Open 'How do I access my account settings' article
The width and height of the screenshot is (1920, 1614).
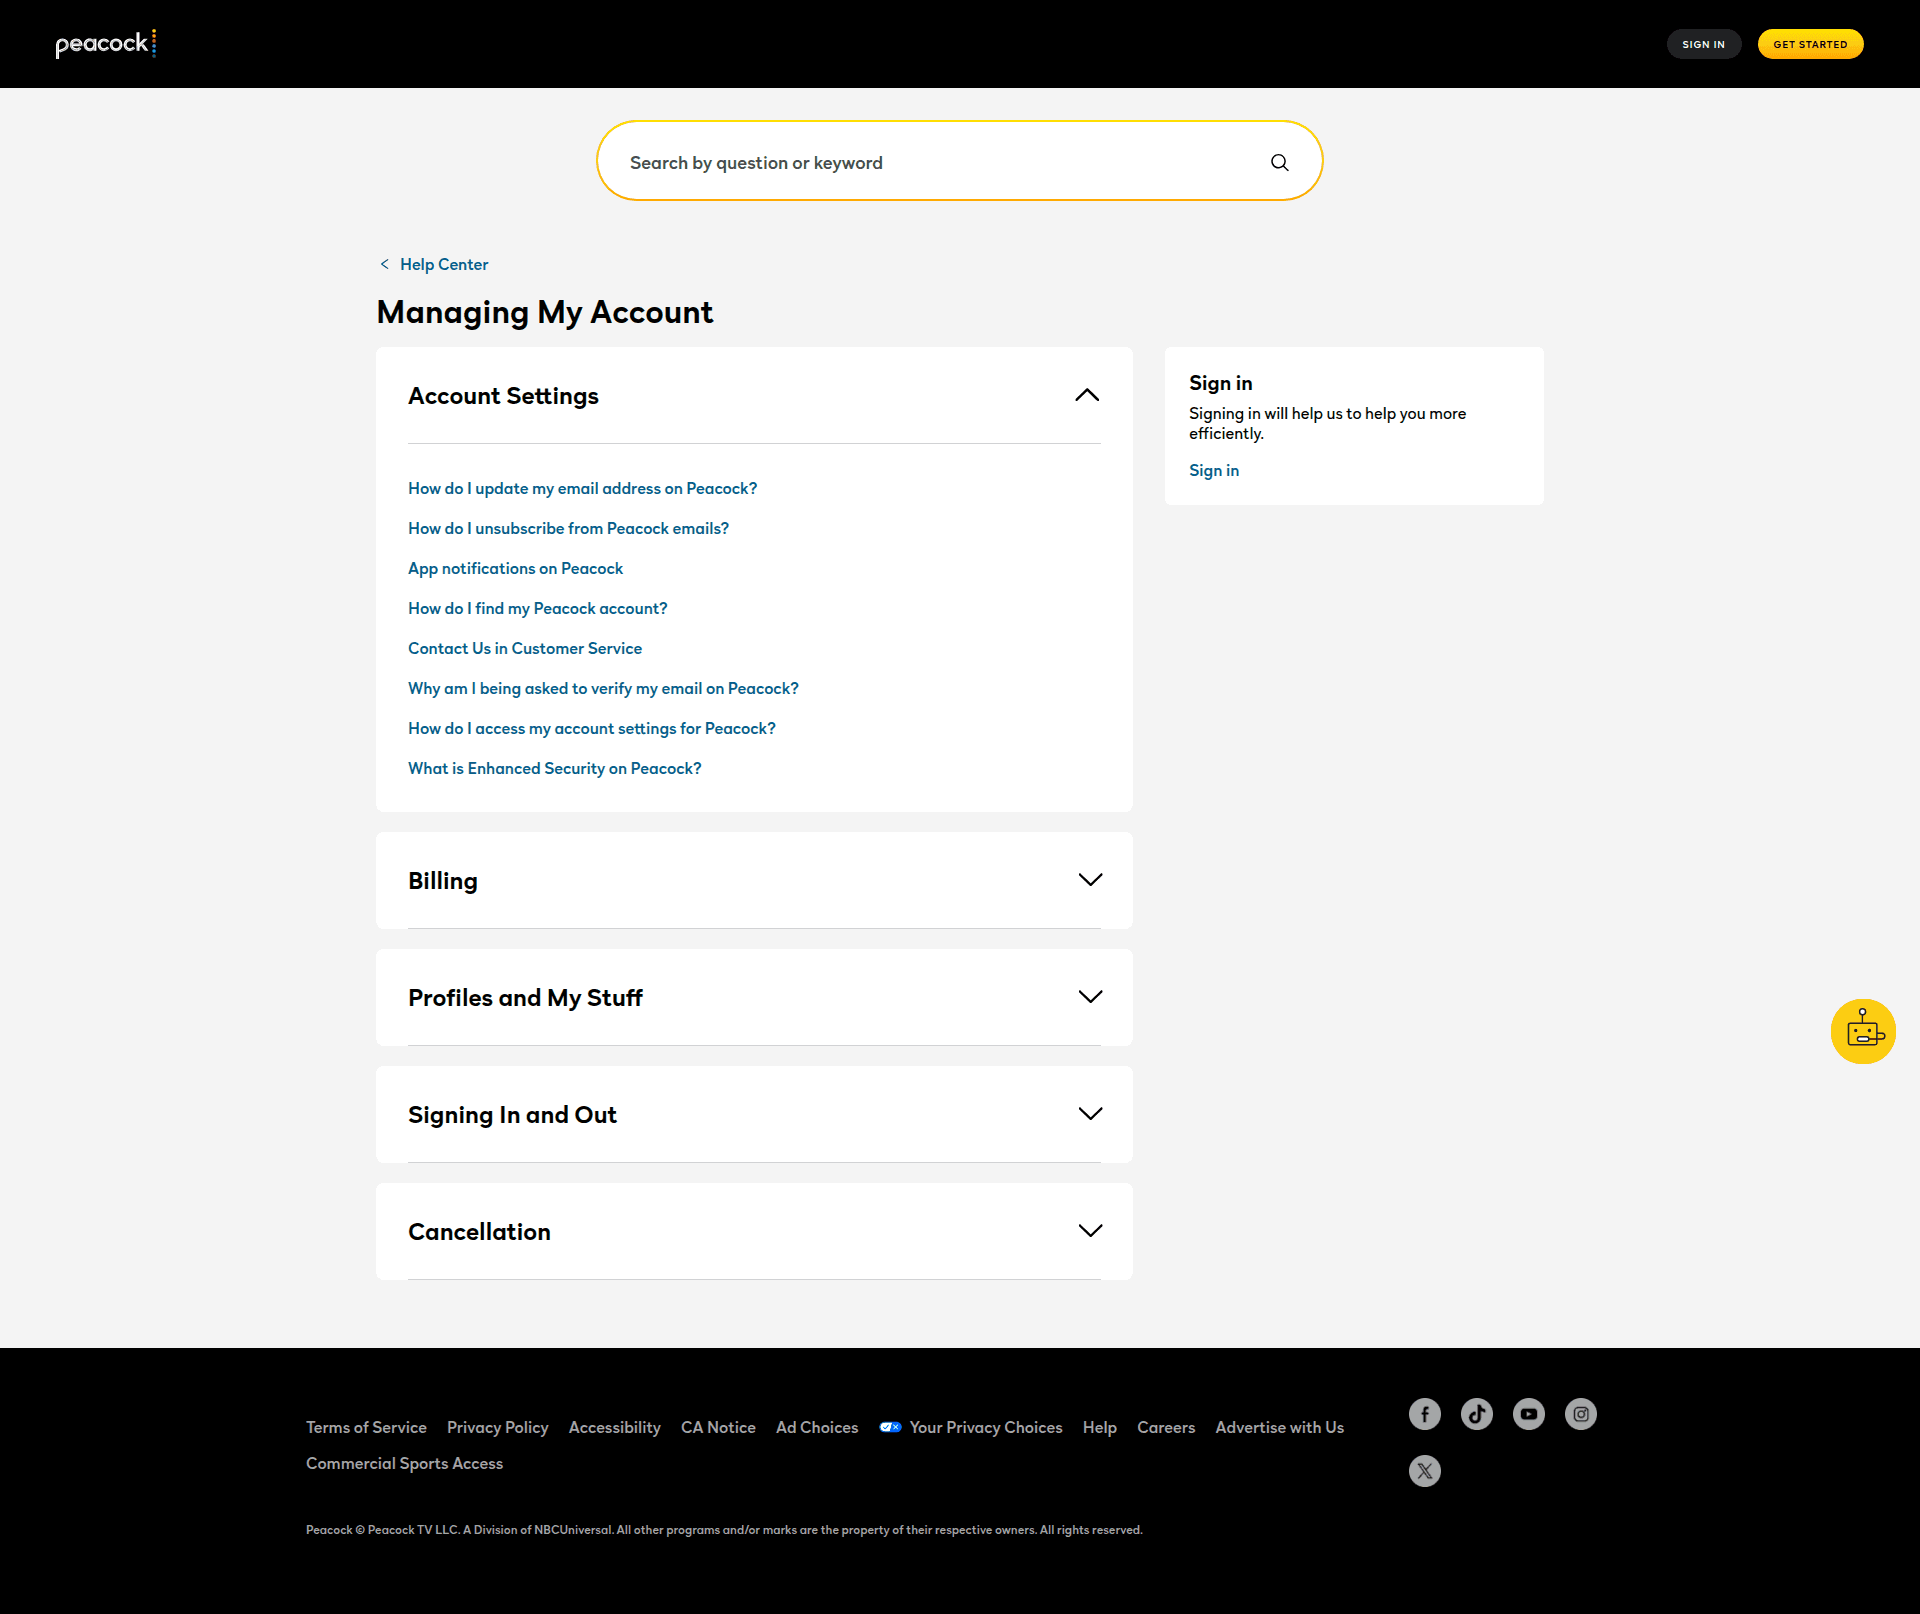(592, 728)
